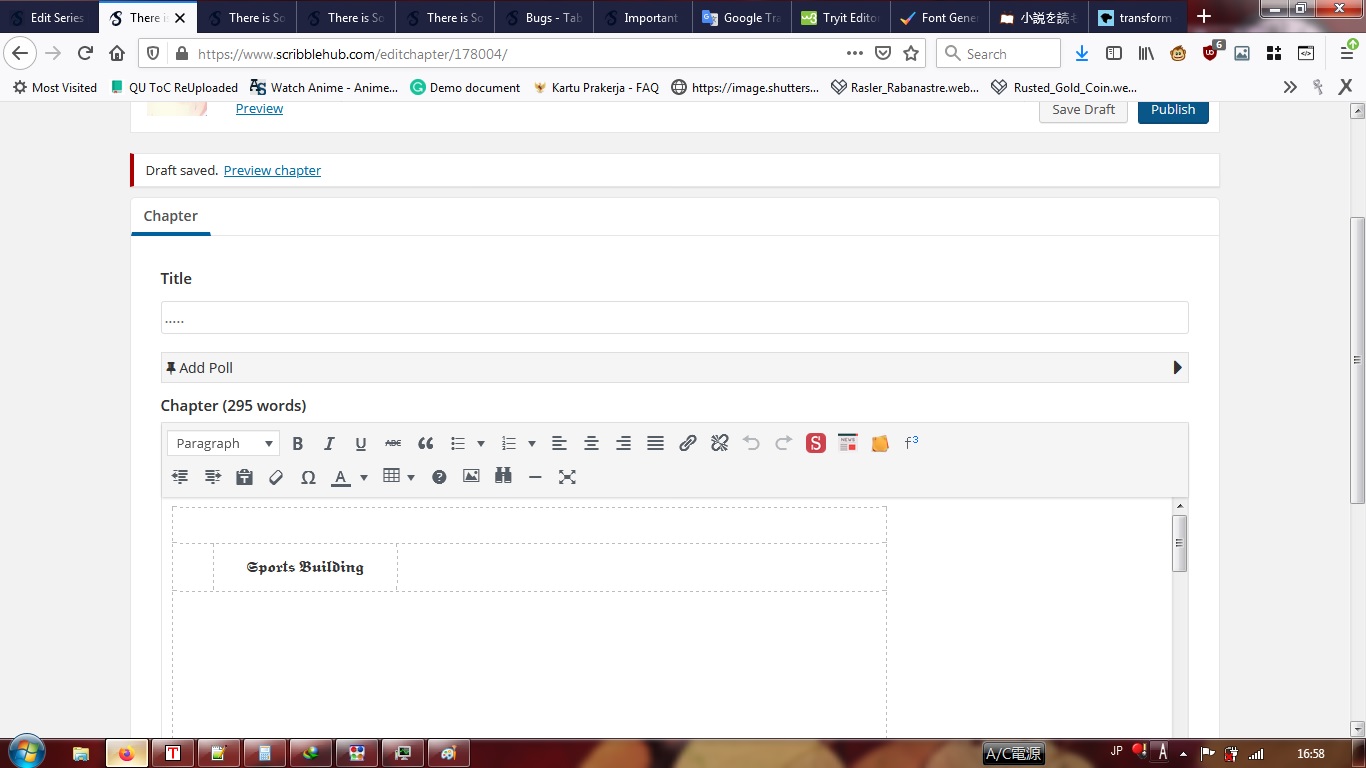The image size is (1366, 768).
Task: Click the find and replace binoculars icon
Action: pos(503,477)
